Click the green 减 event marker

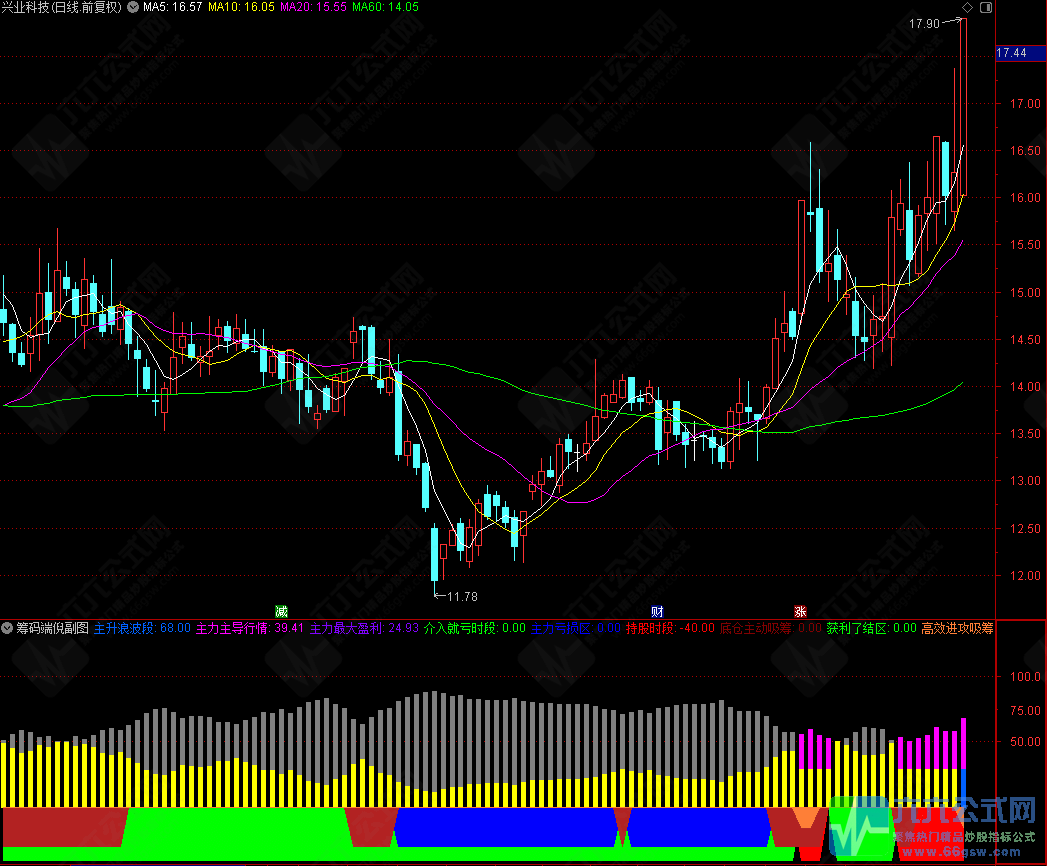point(281,611)
